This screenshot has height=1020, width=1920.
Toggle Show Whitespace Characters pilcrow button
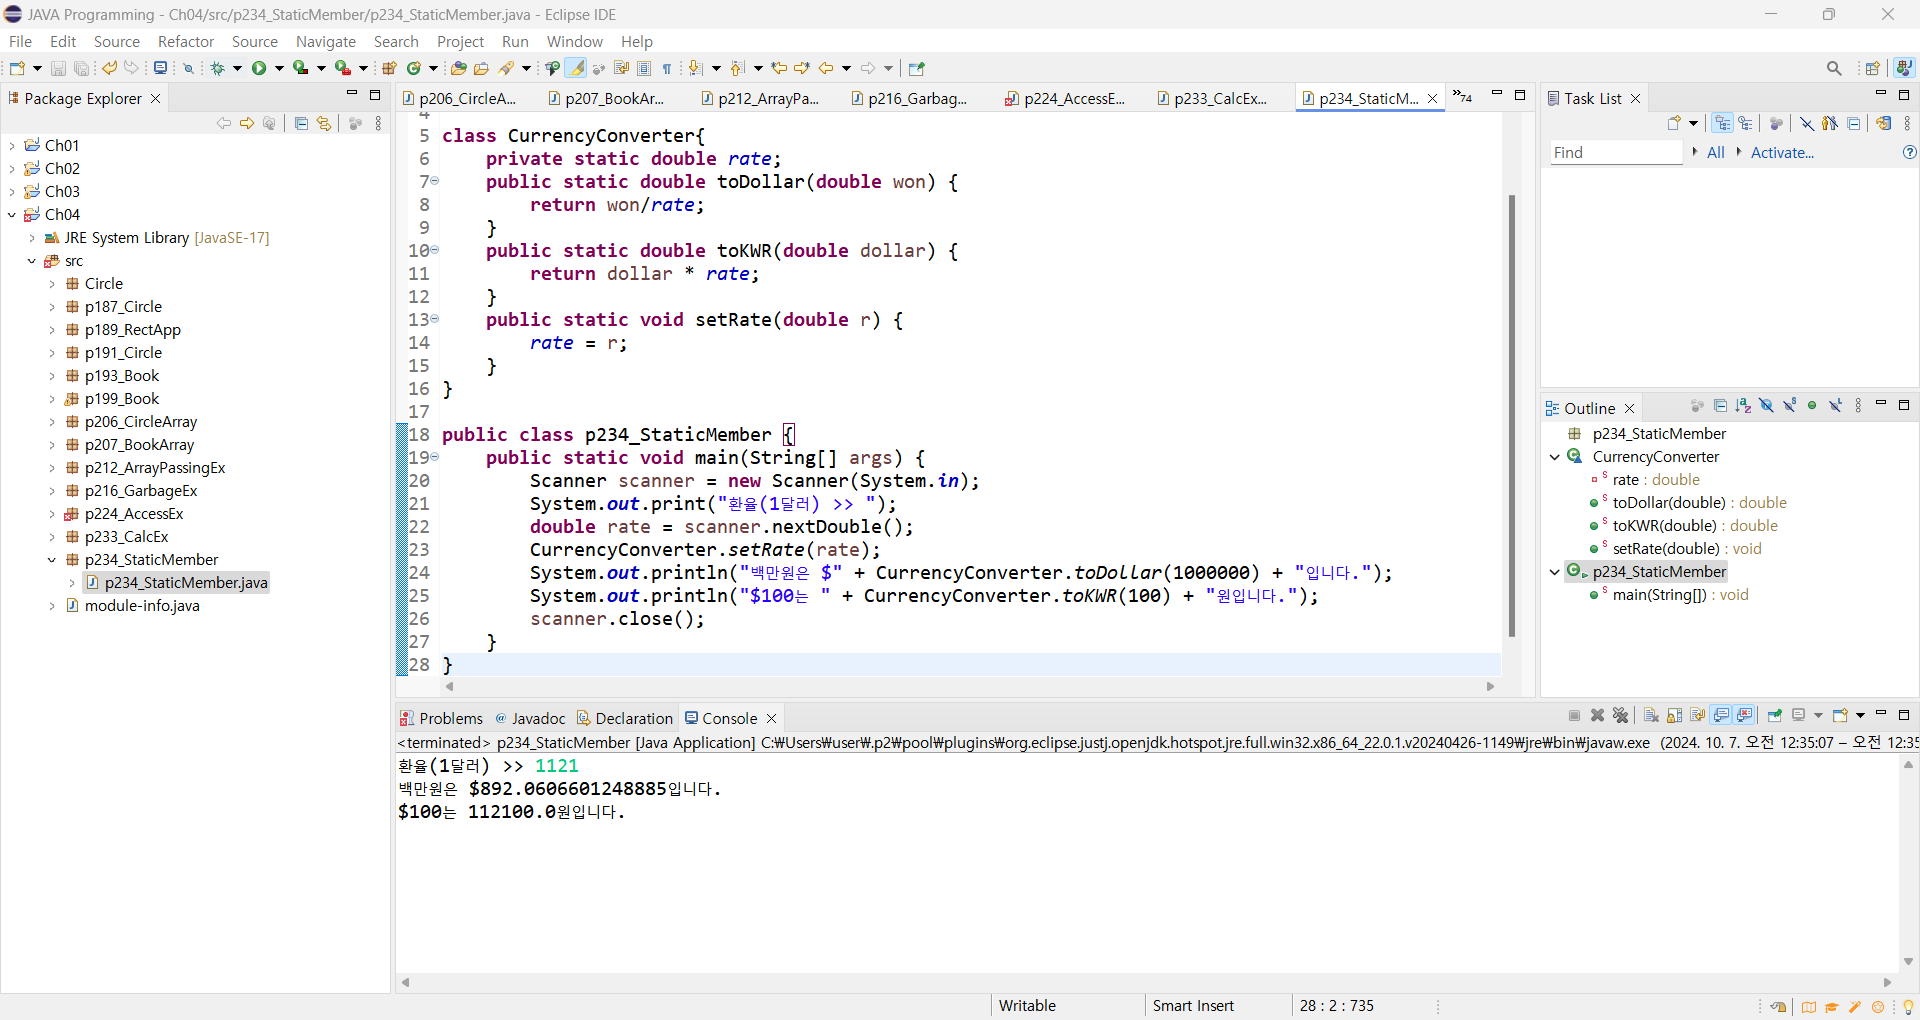[x=667, y=68]
